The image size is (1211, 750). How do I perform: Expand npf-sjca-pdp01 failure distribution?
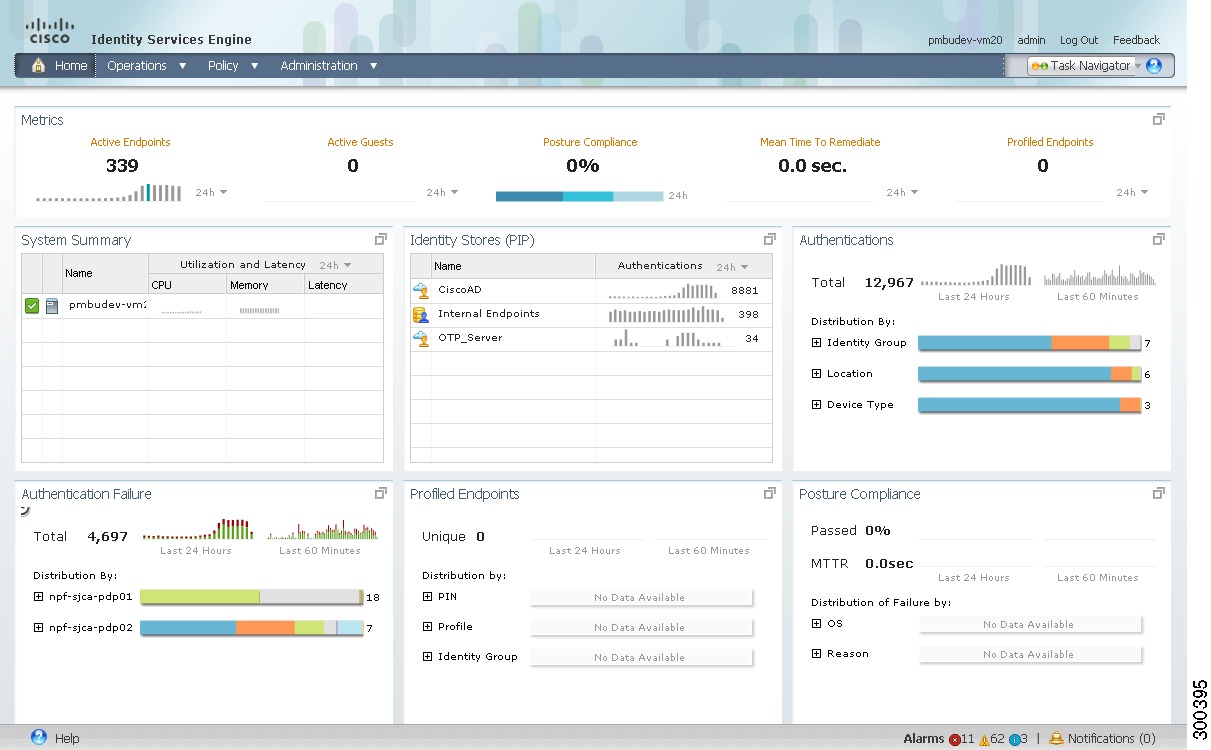pyautogui.click(x=38, y=597)
